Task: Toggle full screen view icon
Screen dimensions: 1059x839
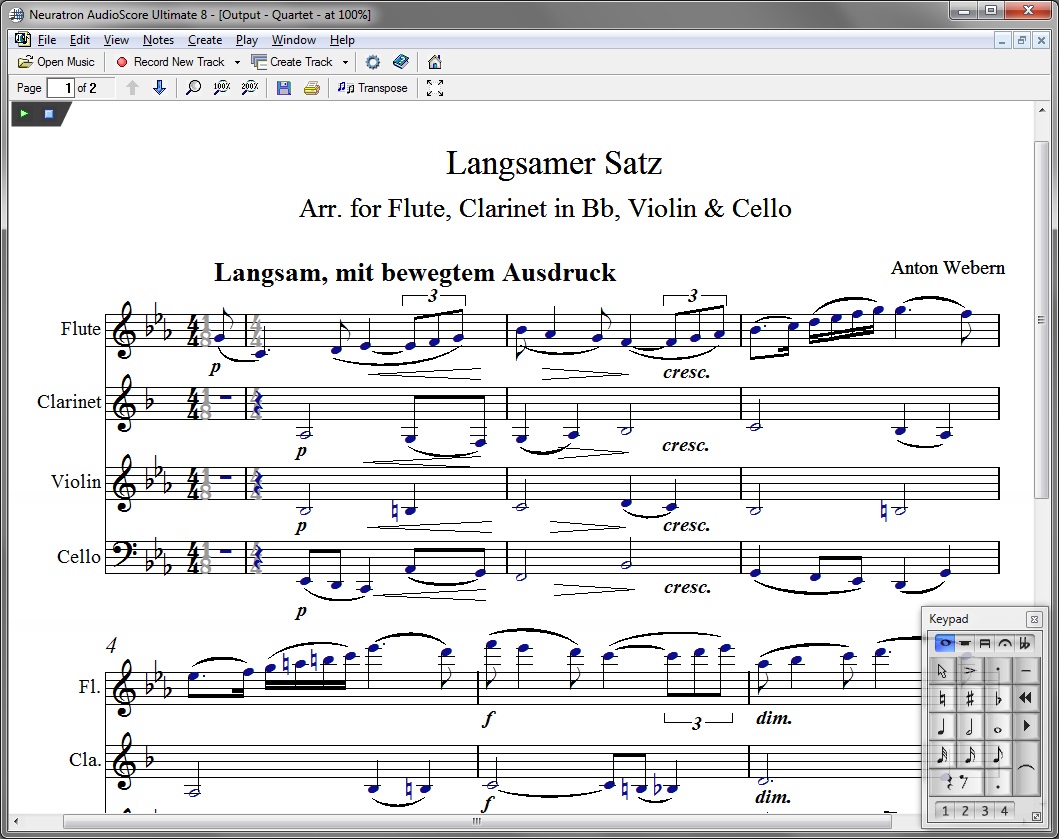Action: (x=435, y=88)
